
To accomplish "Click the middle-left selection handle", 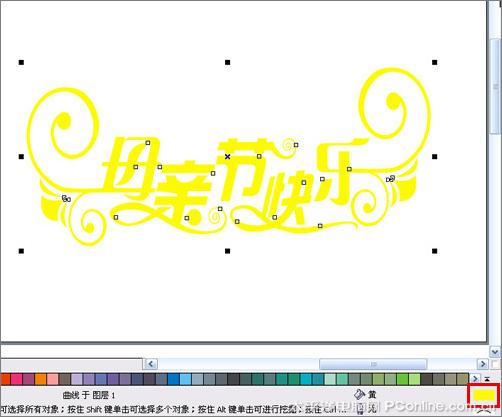I will tap(21, 156).
